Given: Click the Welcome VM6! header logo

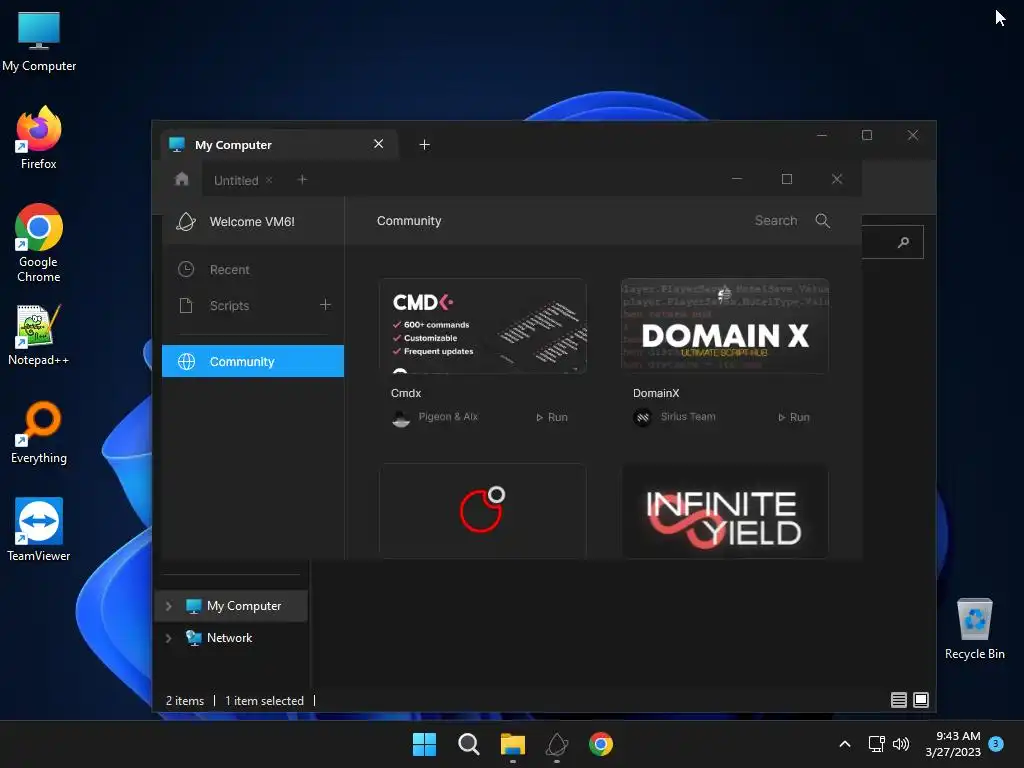Looking at the screenshot, I should (186, 221).
